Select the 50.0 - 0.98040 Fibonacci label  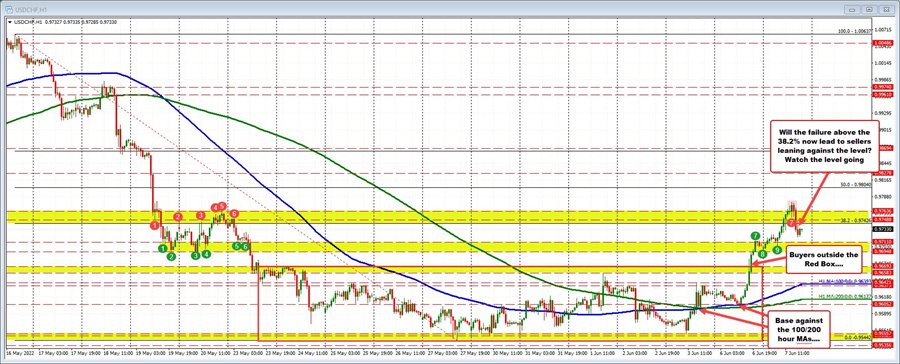pos(856,185)
